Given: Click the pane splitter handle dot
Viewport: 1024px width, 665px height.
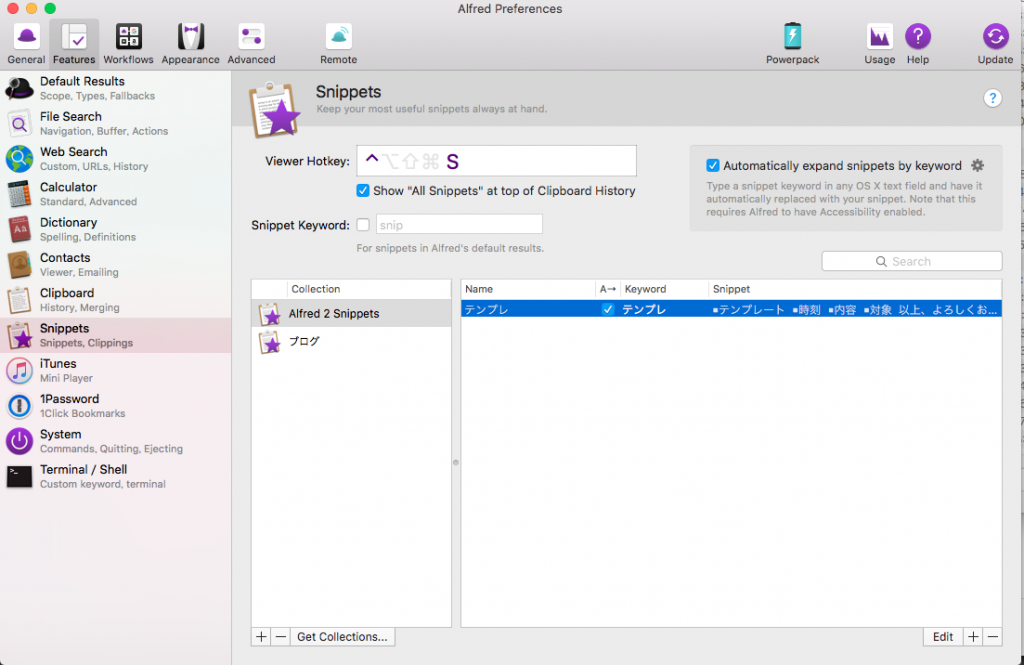Looking at the screenshot, I should coord(456,462).
